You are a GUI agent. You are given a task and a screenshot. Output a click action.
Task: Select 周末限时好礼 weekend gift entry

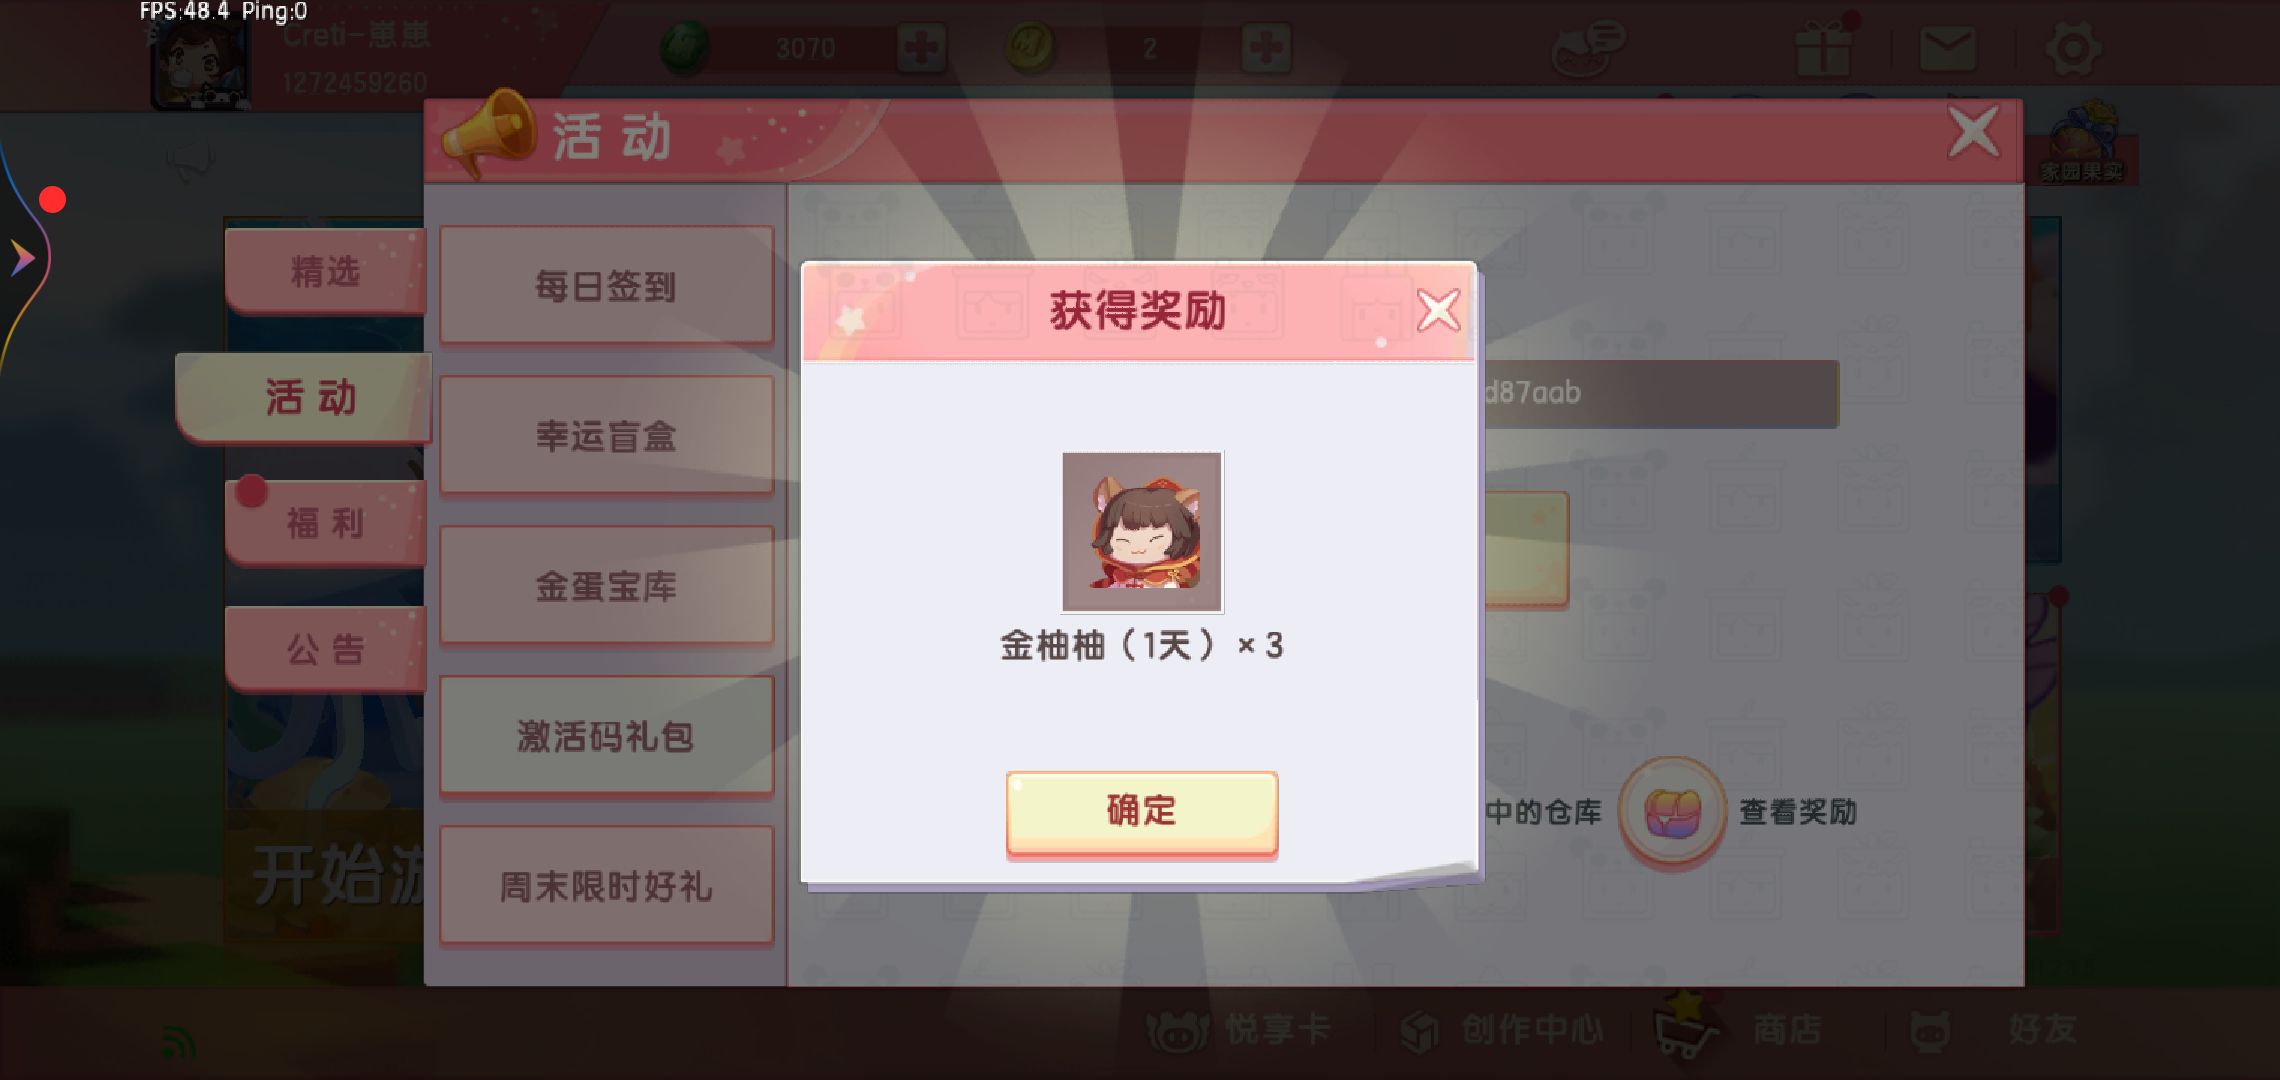click(606, 886)
